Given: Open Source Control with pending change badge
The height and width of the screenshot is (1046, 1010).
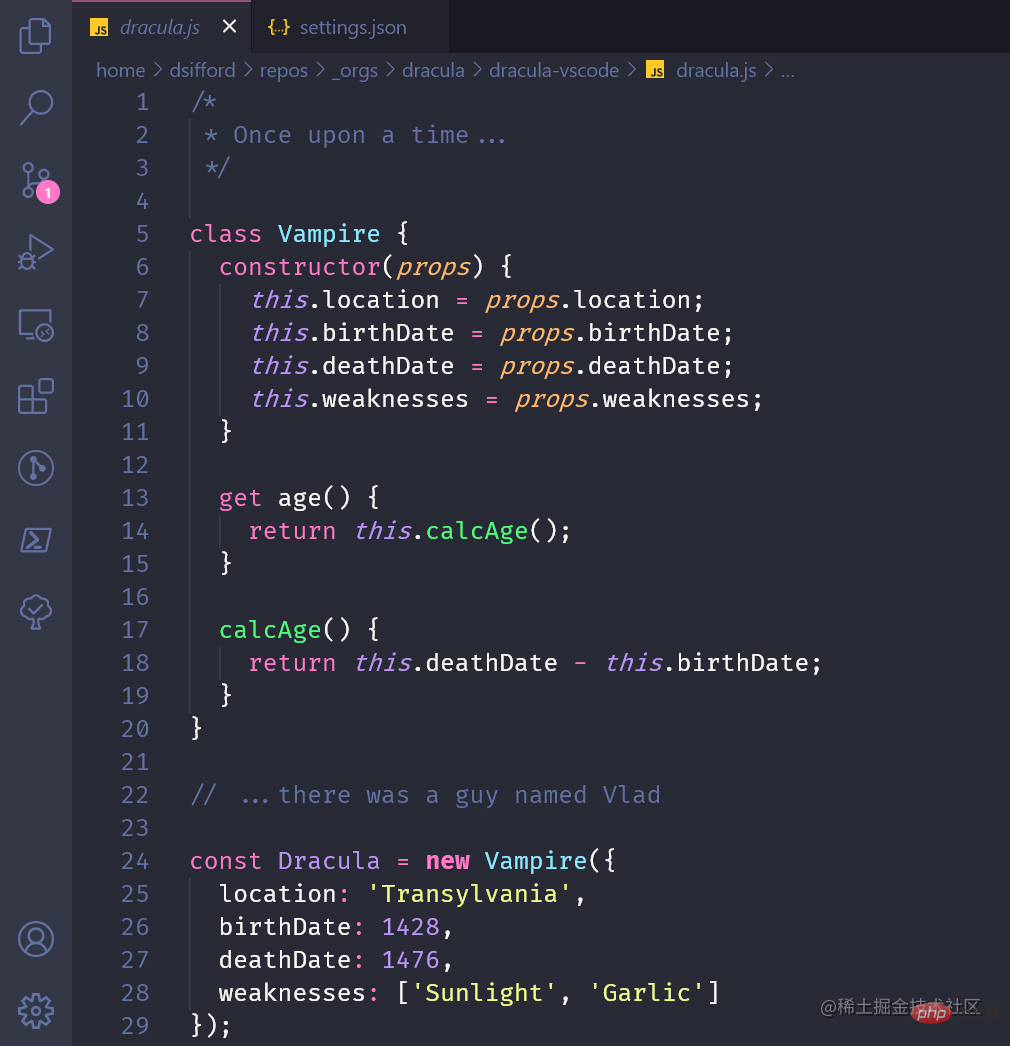Looking at the screenshot, I should [36, 181].
